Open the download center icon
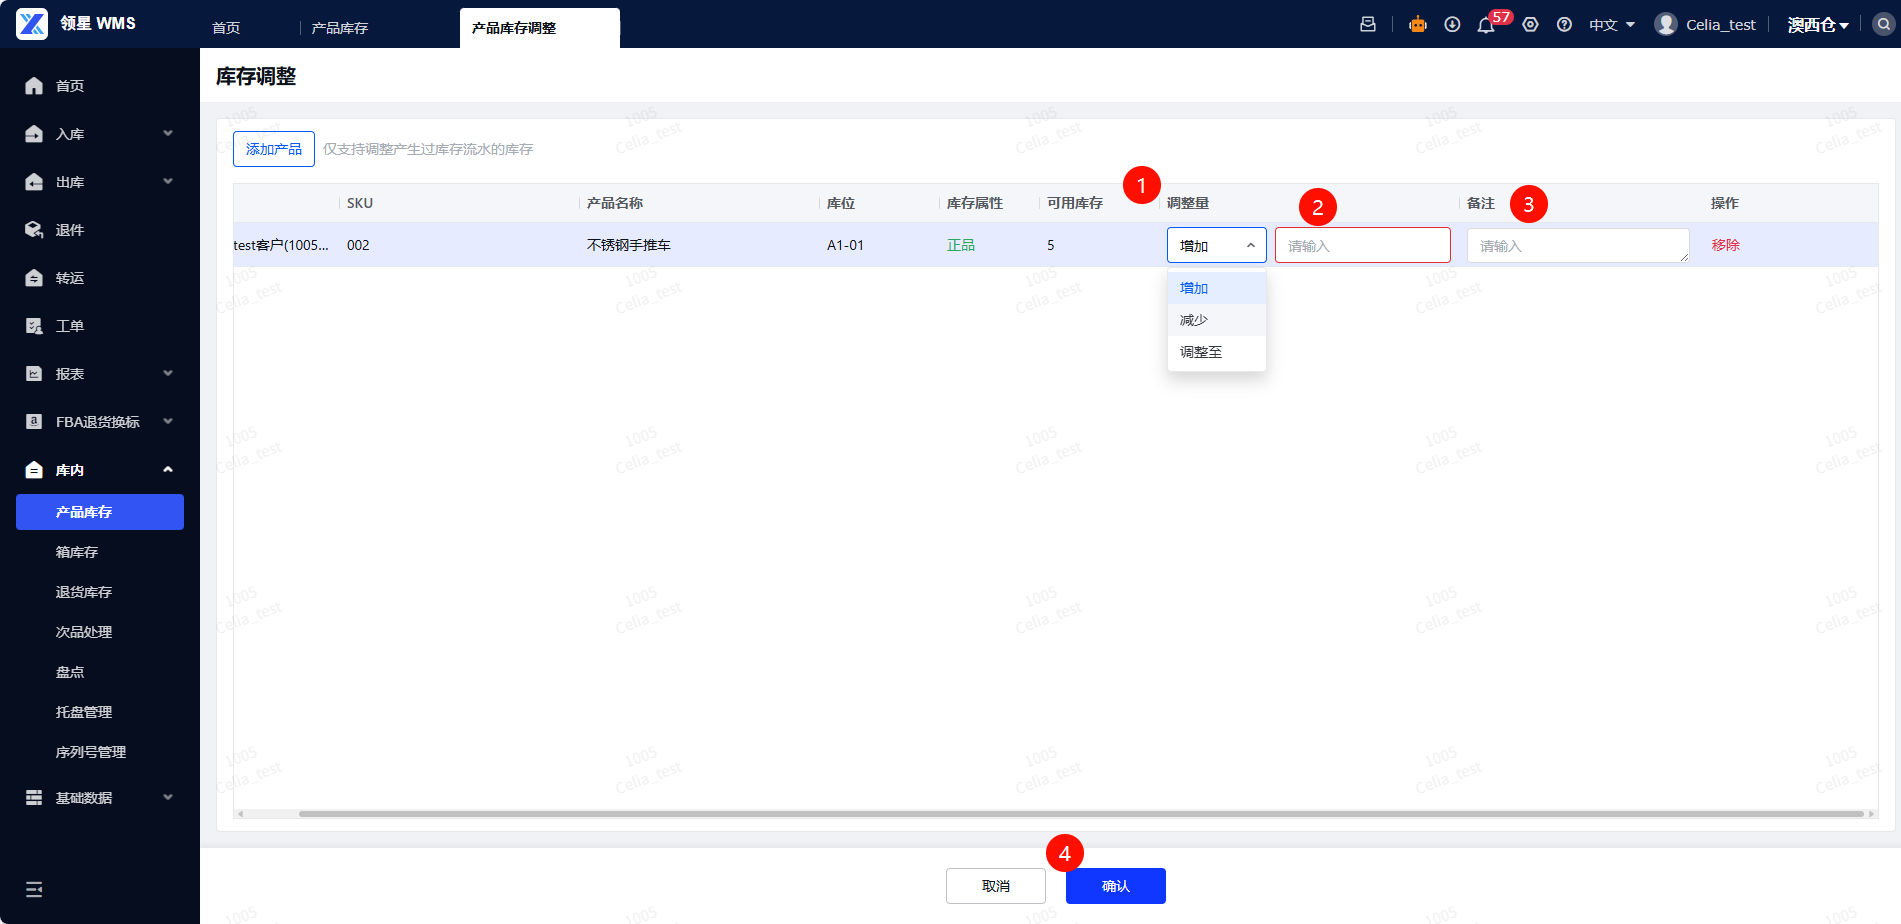 (1452, 24)
